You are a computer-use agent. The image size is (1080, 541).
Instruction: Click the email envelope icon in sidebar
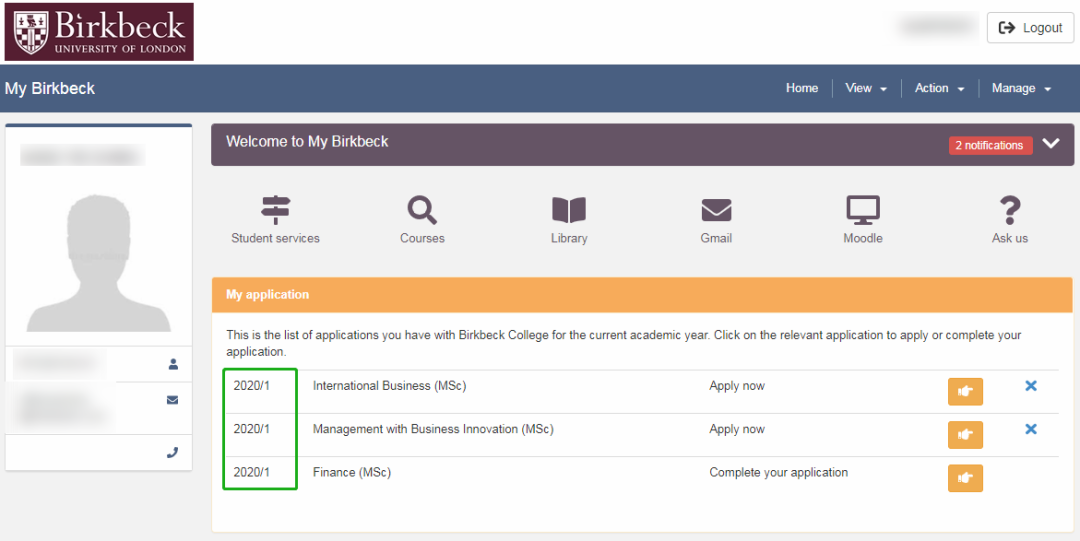coord(173,400)
